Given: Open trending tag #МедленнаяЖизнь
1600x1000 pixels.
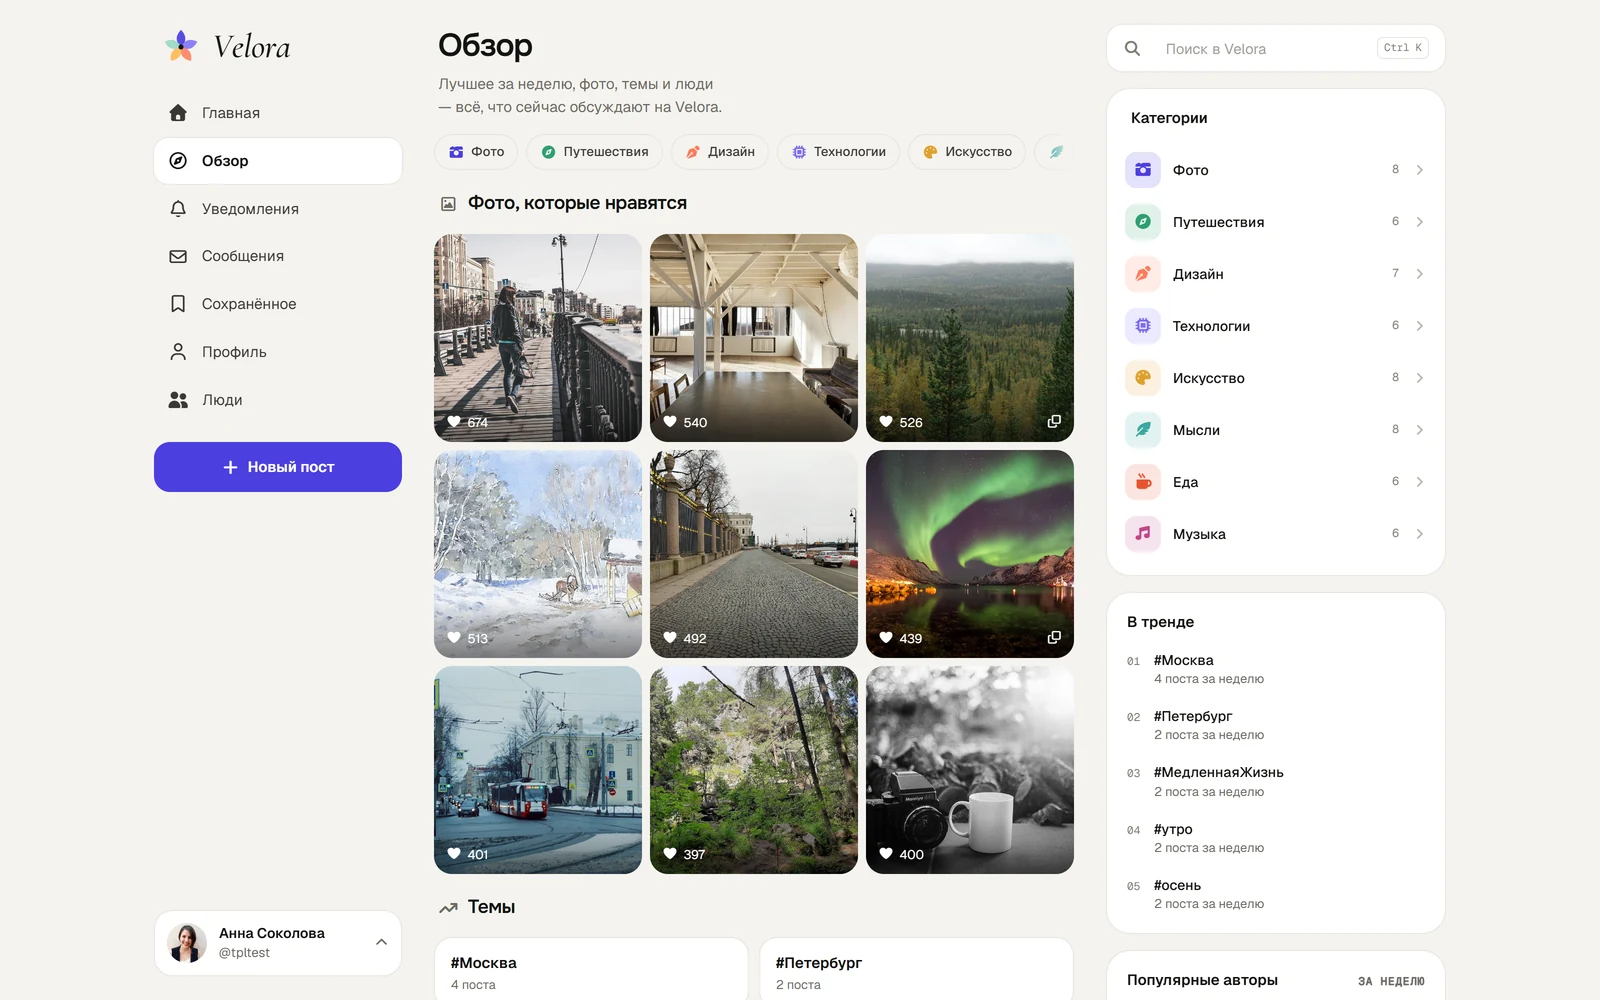Looking at the screenshot, I should 1276,781.
